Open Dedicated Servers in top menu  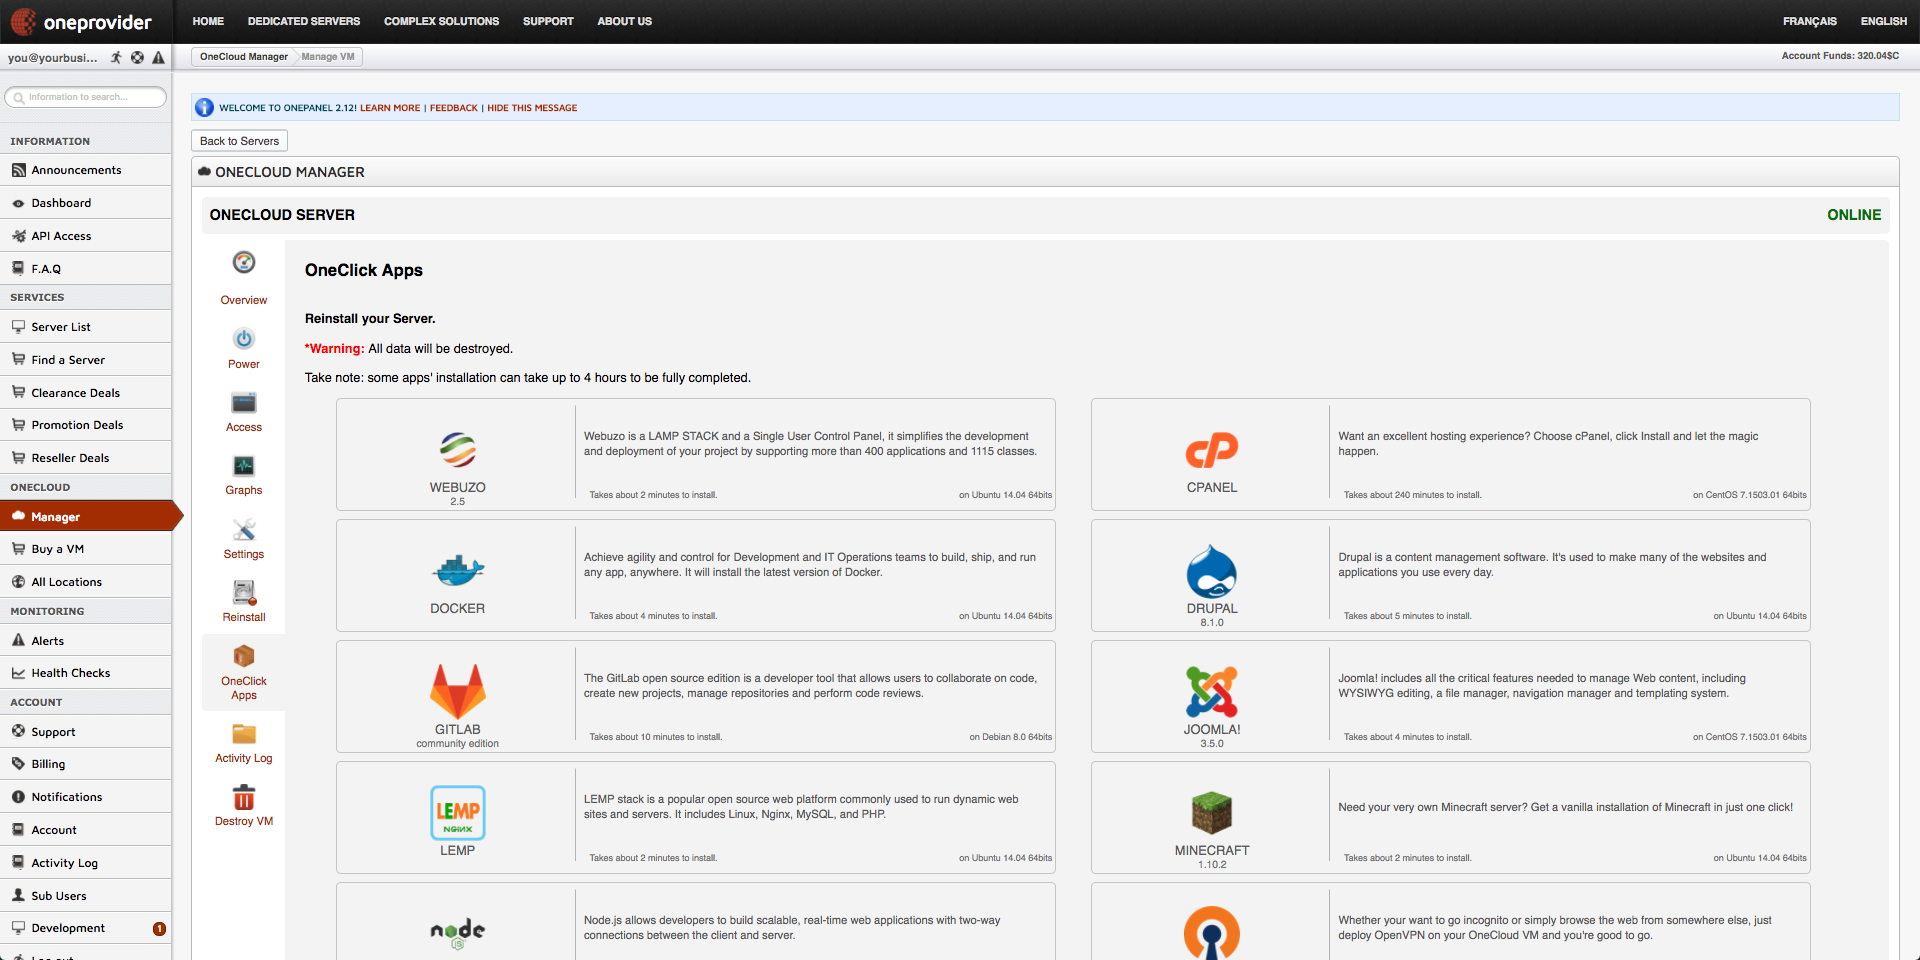[304, 21]
